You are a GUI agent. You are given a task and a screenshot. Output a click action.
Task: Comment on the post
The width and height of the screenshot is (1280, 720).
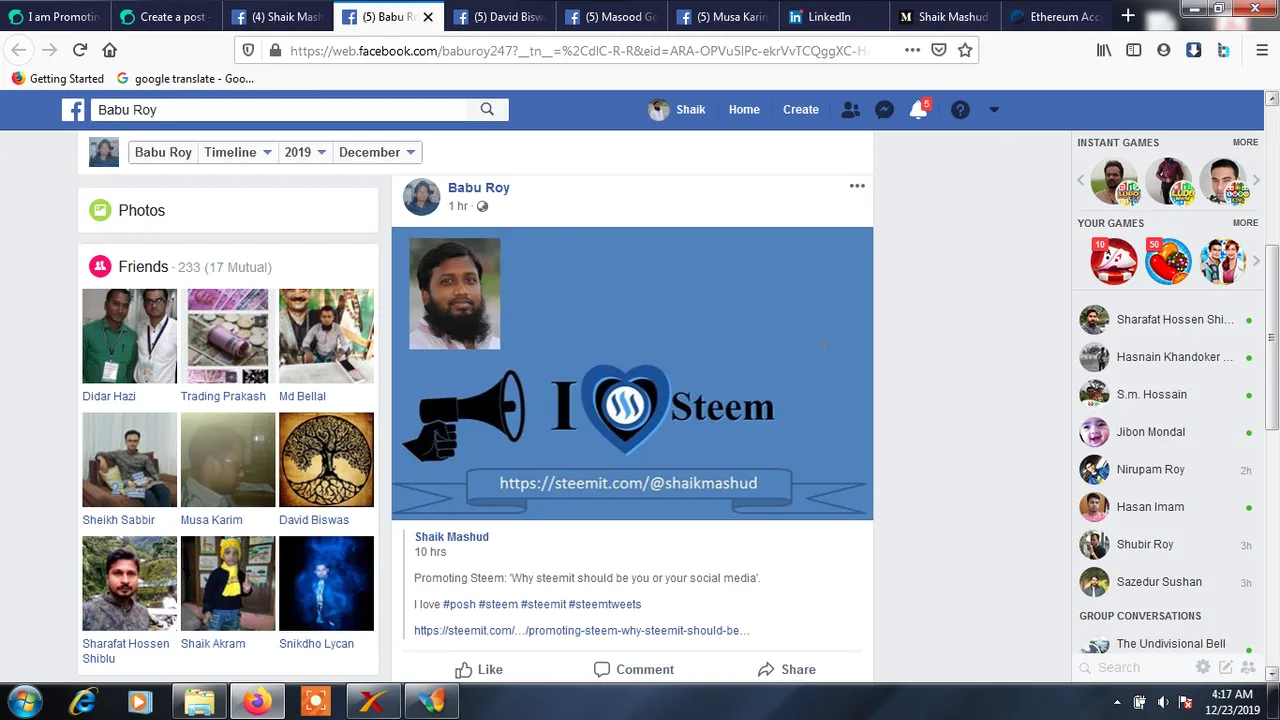tap(633, 669)
